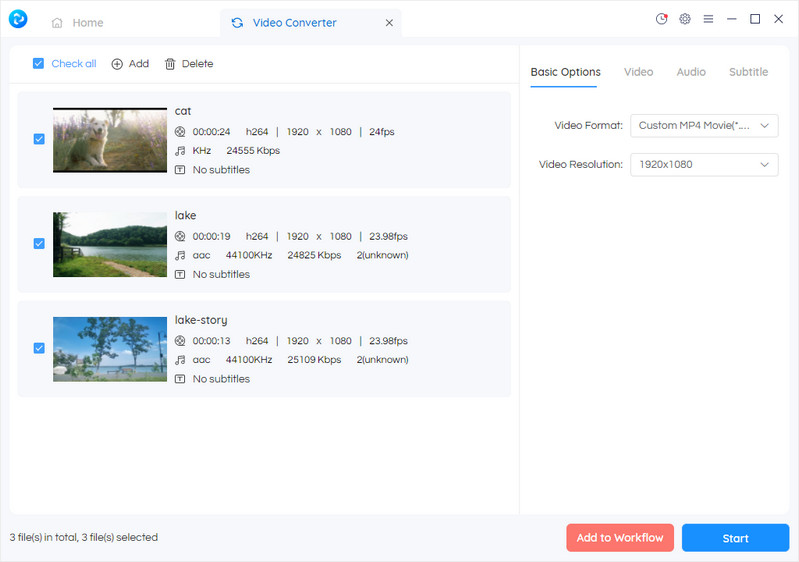Click the Add text label

[139, 64]
